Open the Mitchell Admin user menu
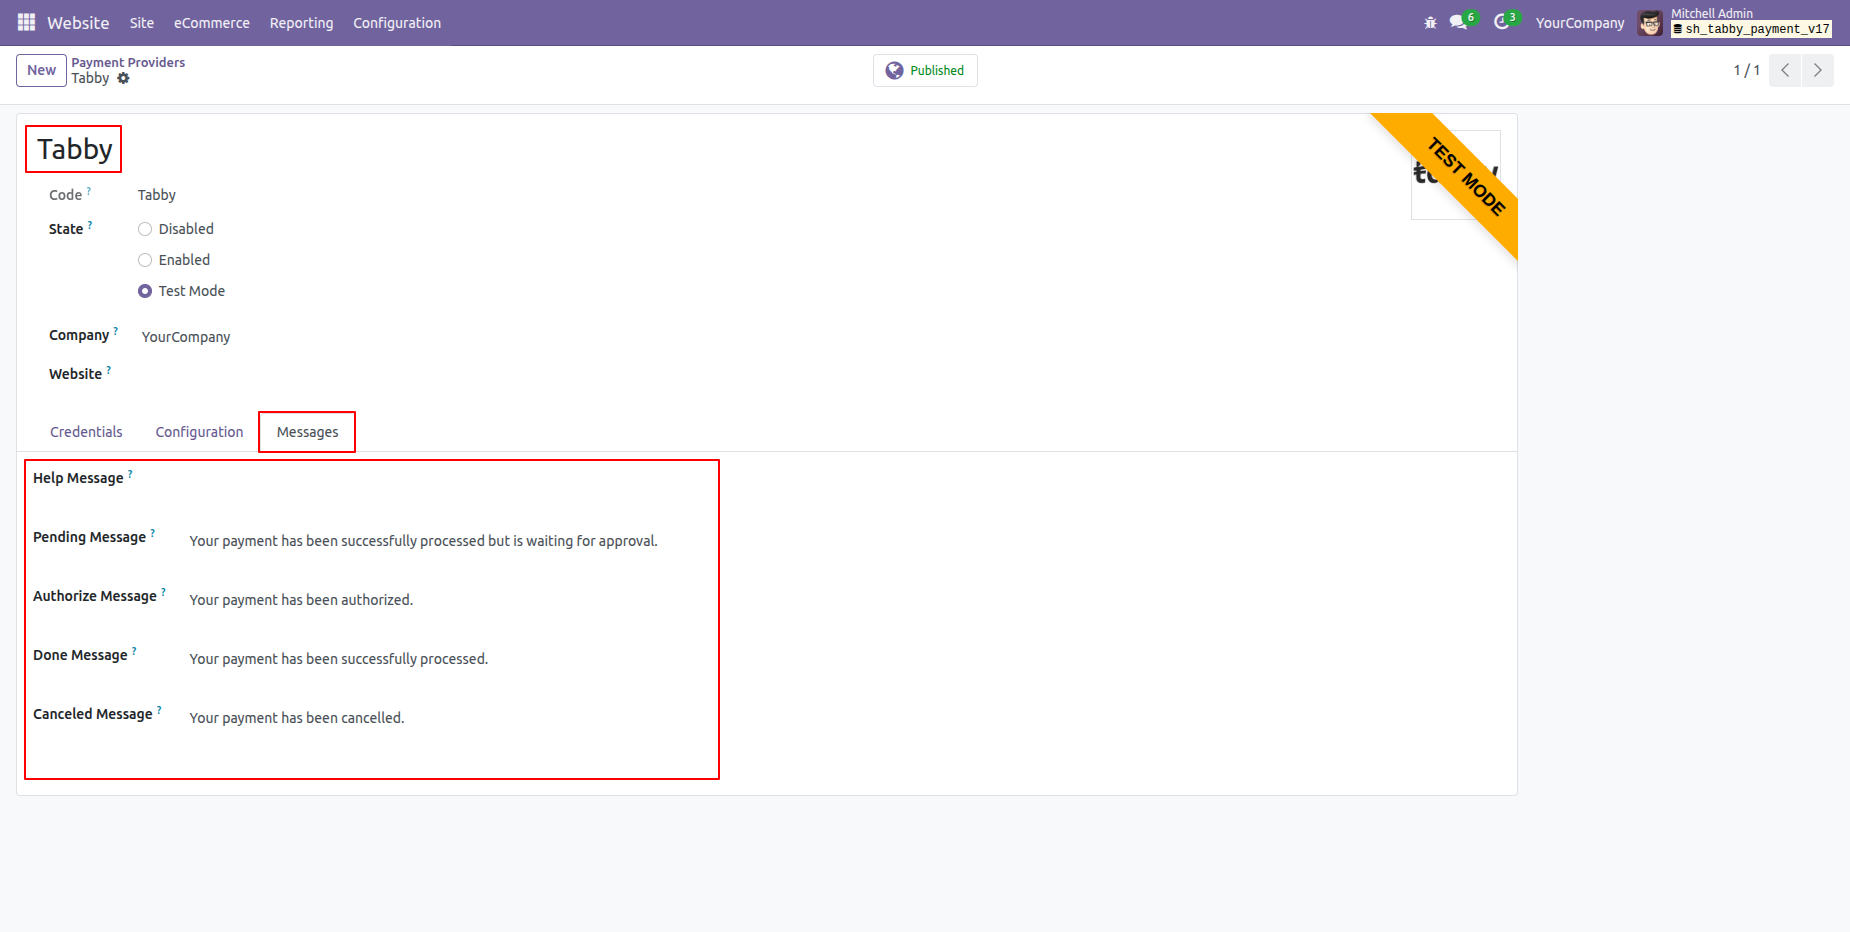 (1735, 22)
